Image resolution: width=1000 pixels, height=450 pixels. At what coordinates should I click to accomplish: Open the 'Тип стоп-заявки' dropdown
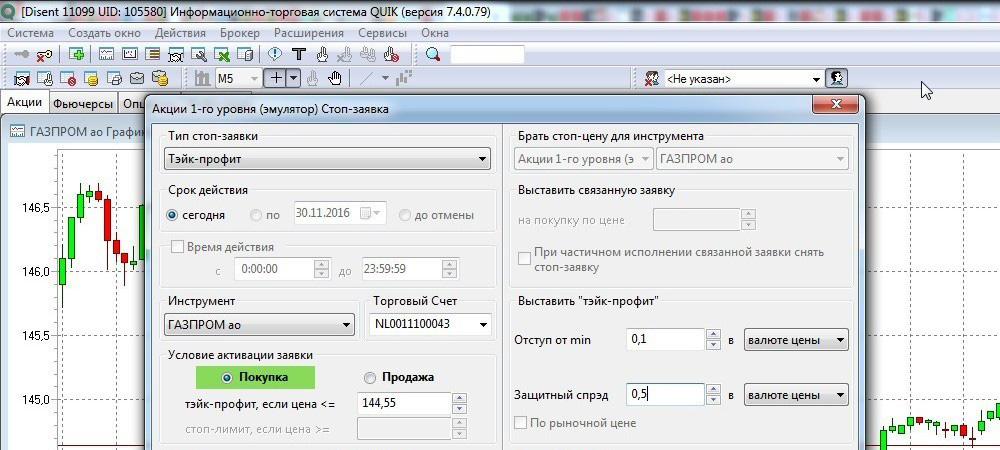pyautogui.click(x=327, y=159)
